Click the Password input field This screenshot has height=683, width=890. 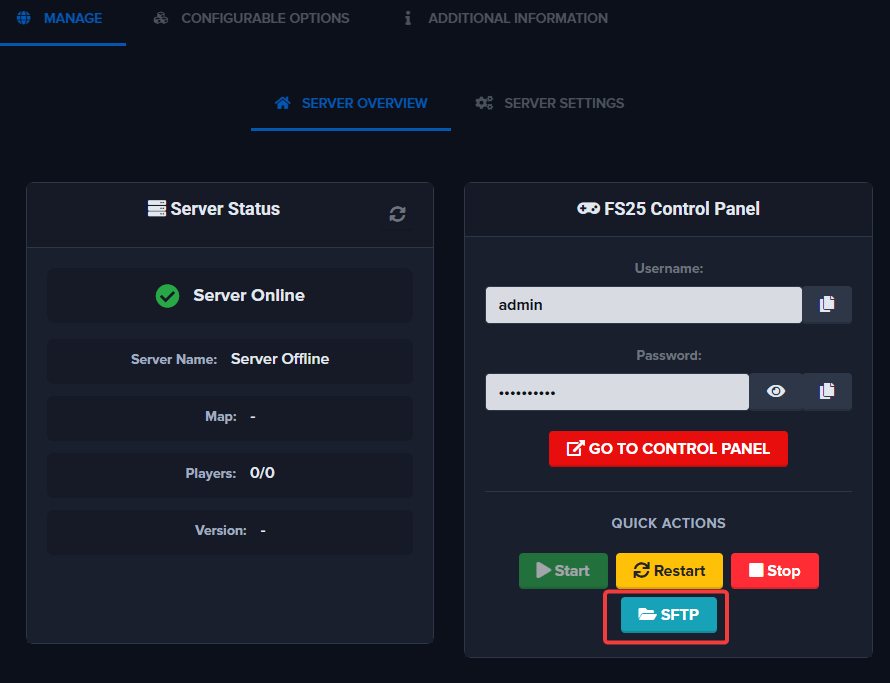point(617,392)
